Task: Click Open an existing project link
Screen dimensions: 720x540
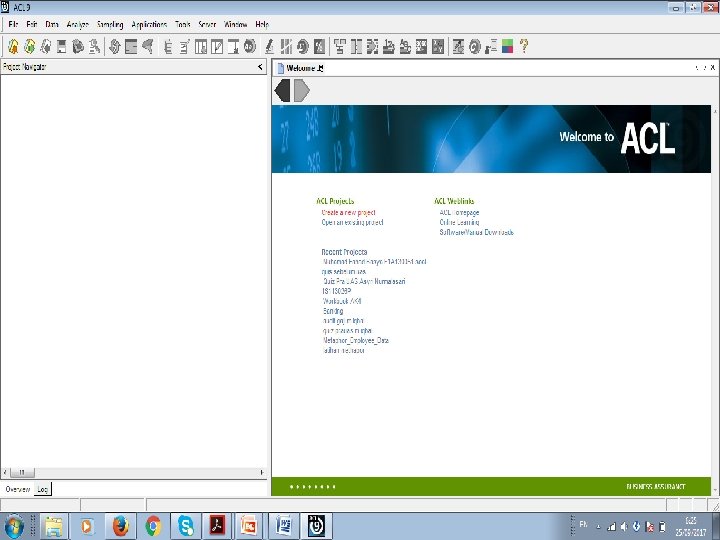Action: coord(352,222)
